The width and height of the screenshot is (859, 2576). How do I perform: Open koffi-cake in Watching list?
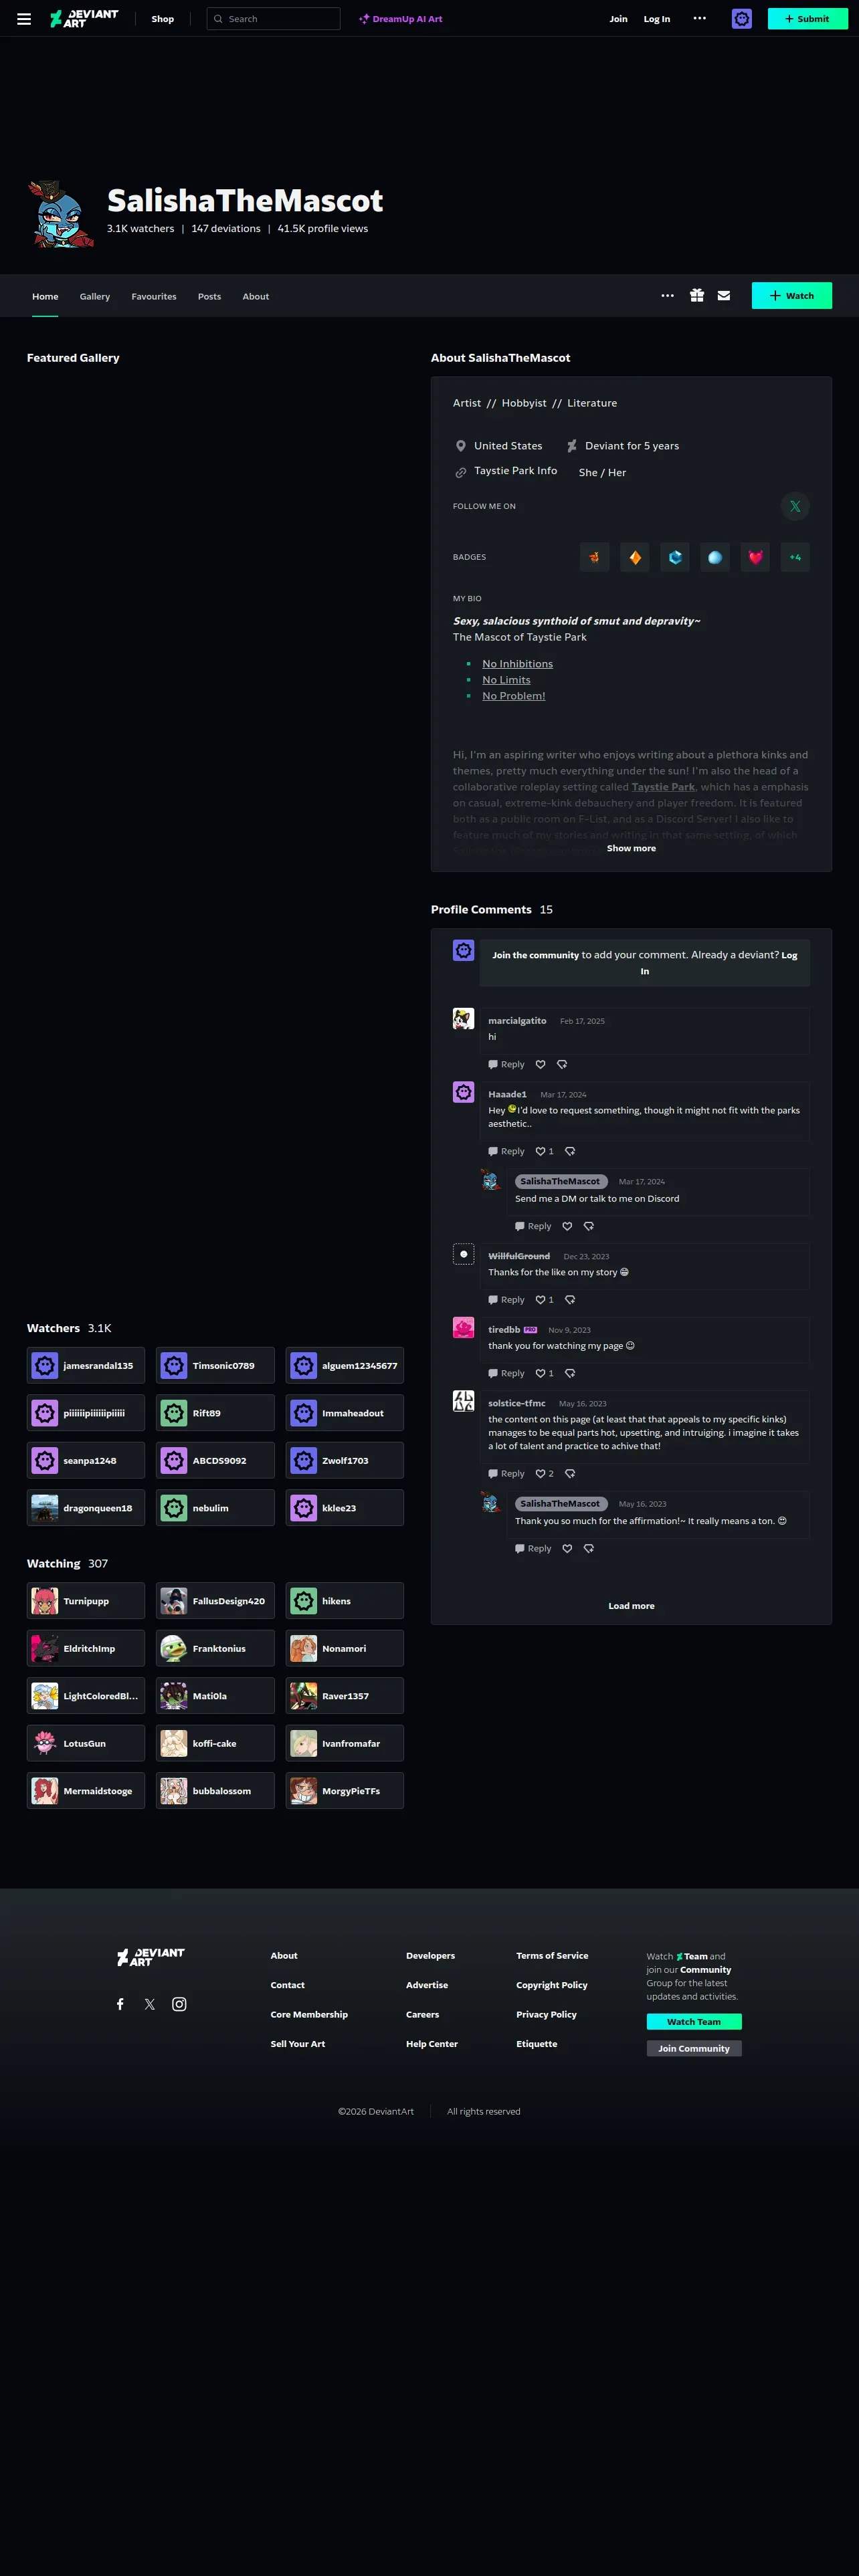(x=215, y=1743)
